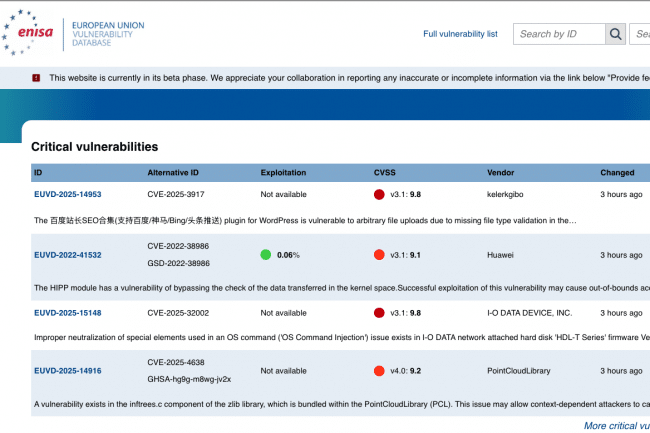The height and width of the screenshot is (433, 650).
Task: Click the CVSS score v4.0: 9.2
Action: [x=405, y=371]
